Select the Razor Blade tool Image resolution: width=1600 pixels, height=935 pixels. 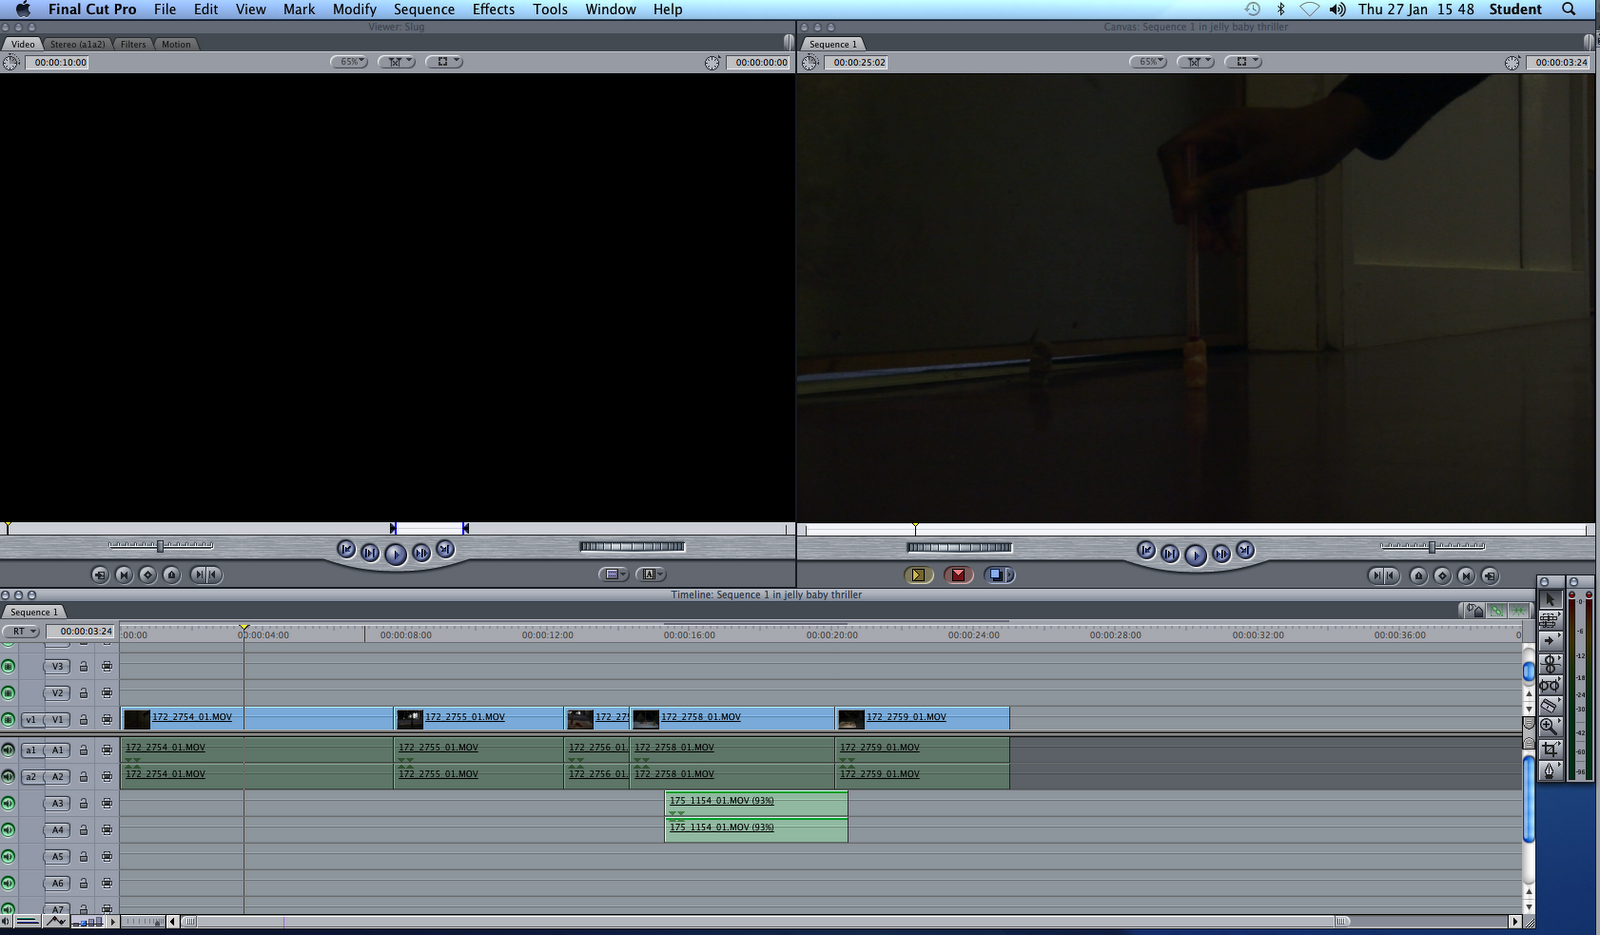click(1550, 706)
